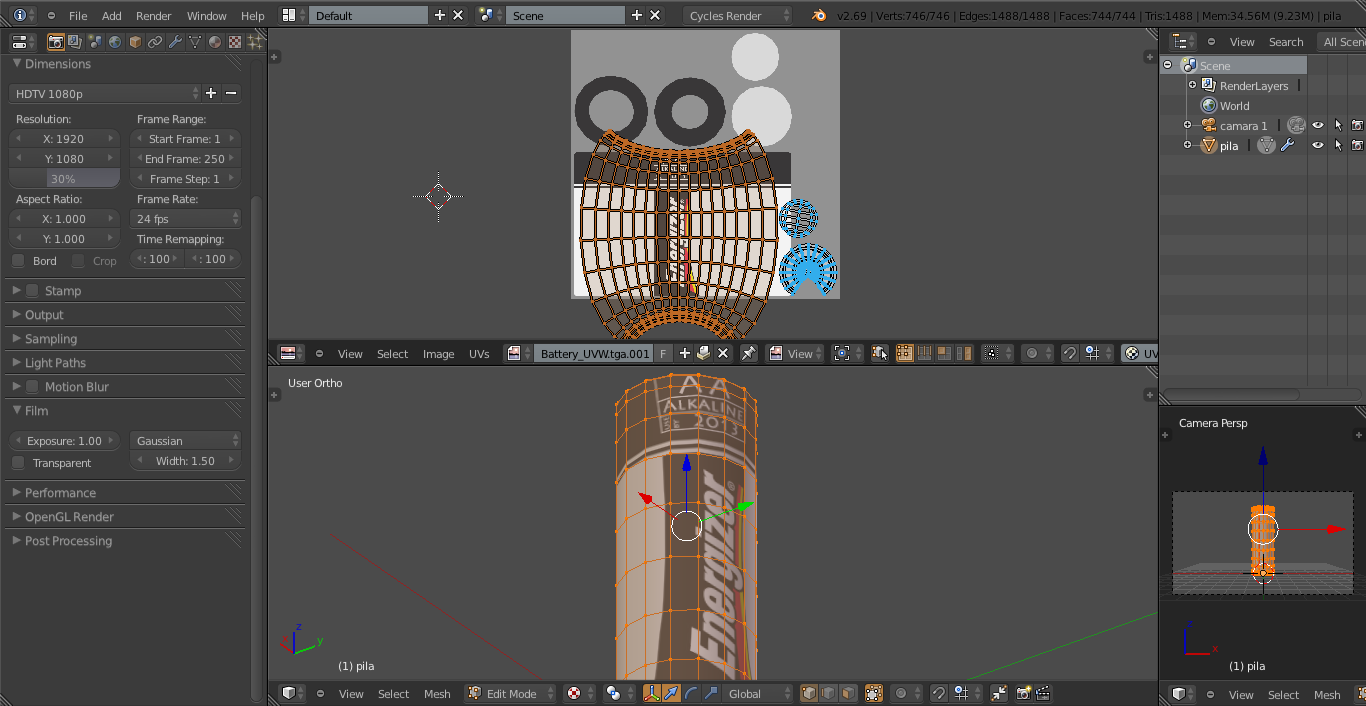Toggle renderability of pila object
1366x706 pixels.
(x=1357, y=145)
